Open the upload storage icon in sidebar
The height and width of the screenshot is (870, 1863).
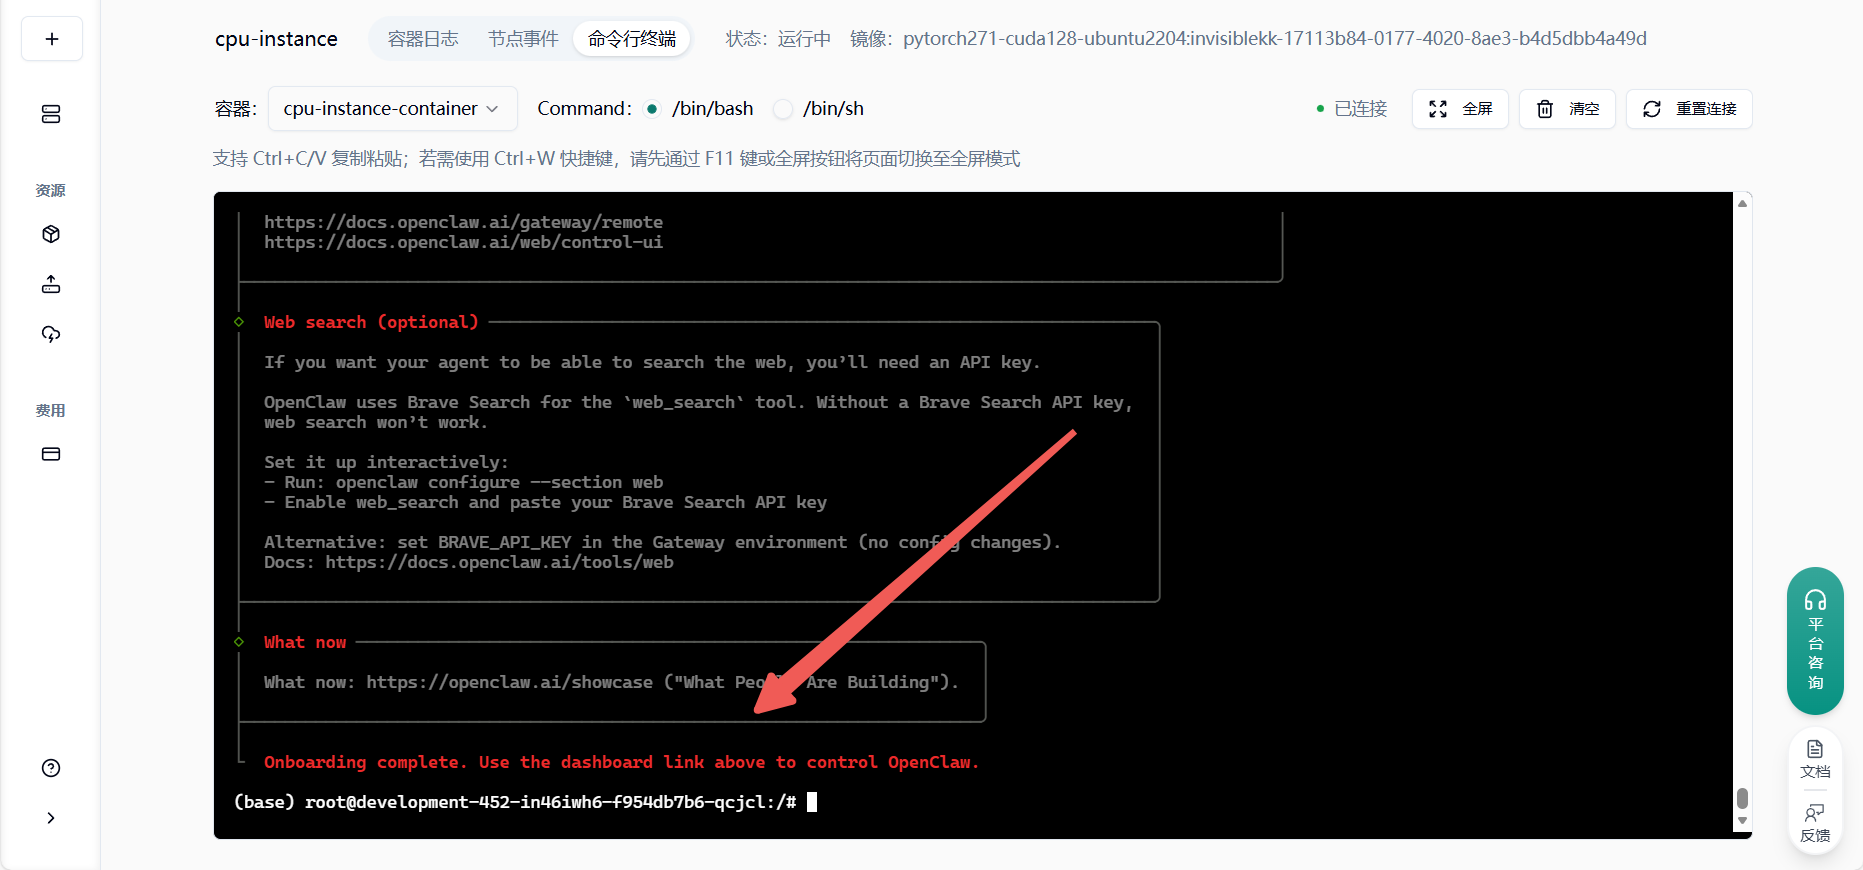point(51,285)
